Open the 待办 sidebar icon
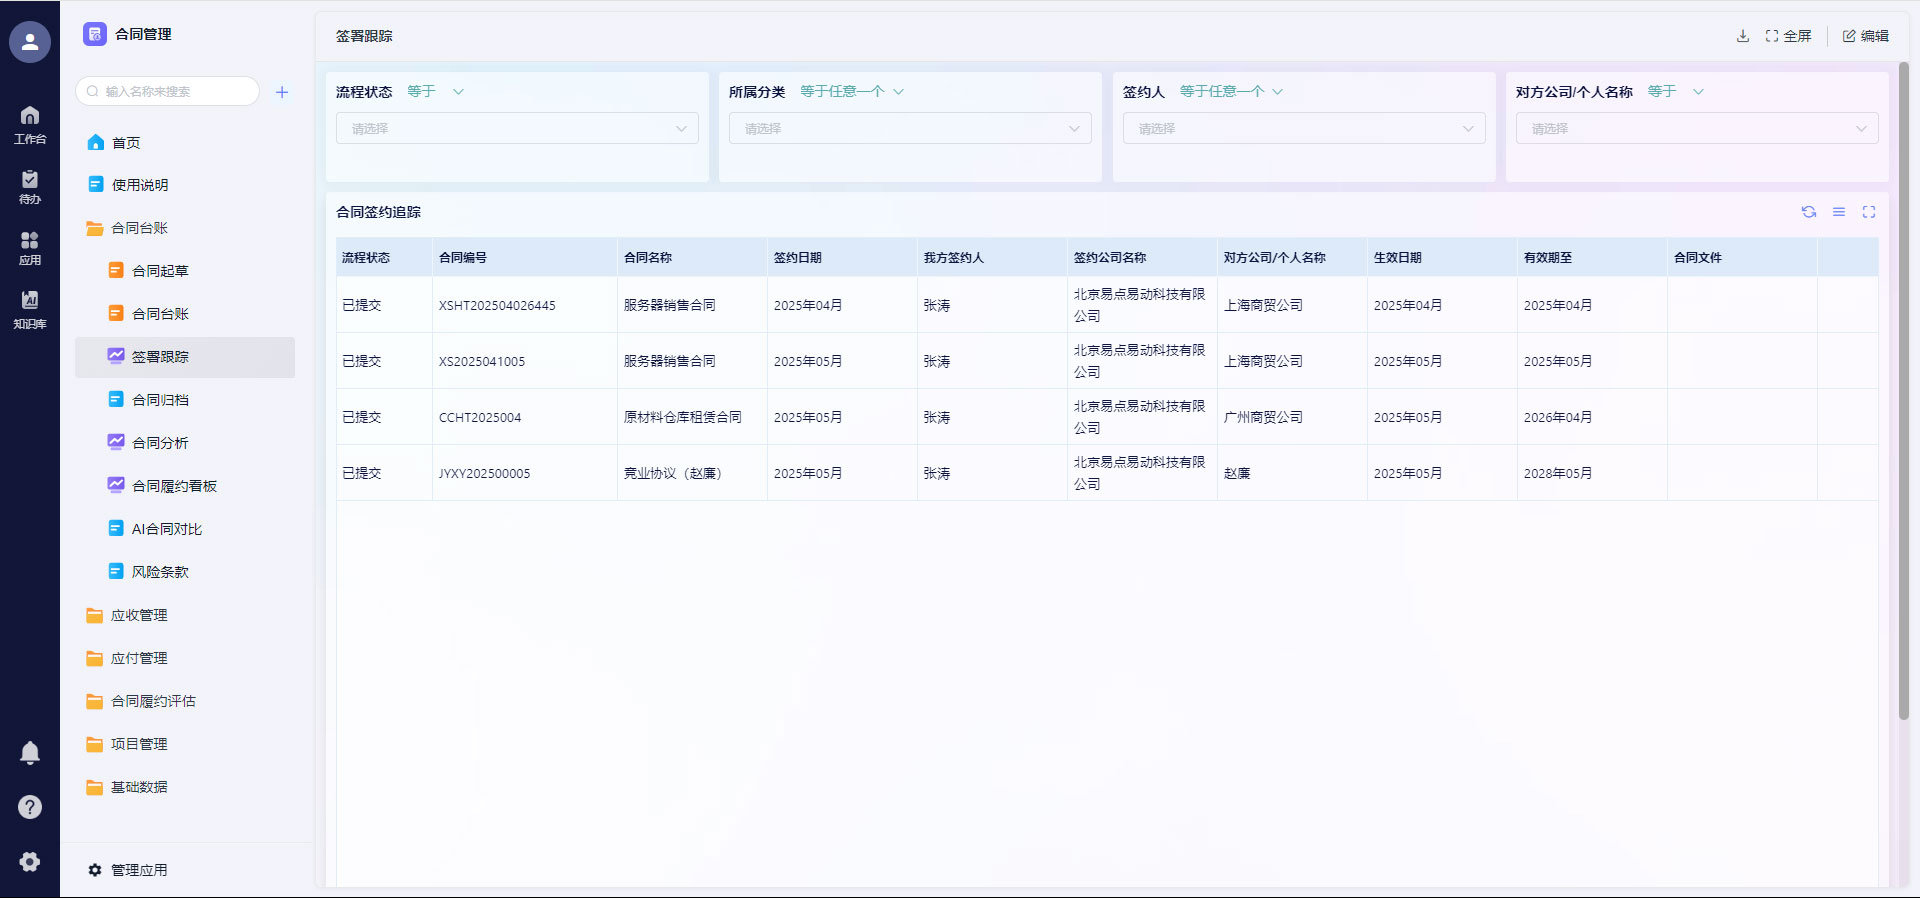Screen dimensions: 1920x898 (x=30, y=186)
